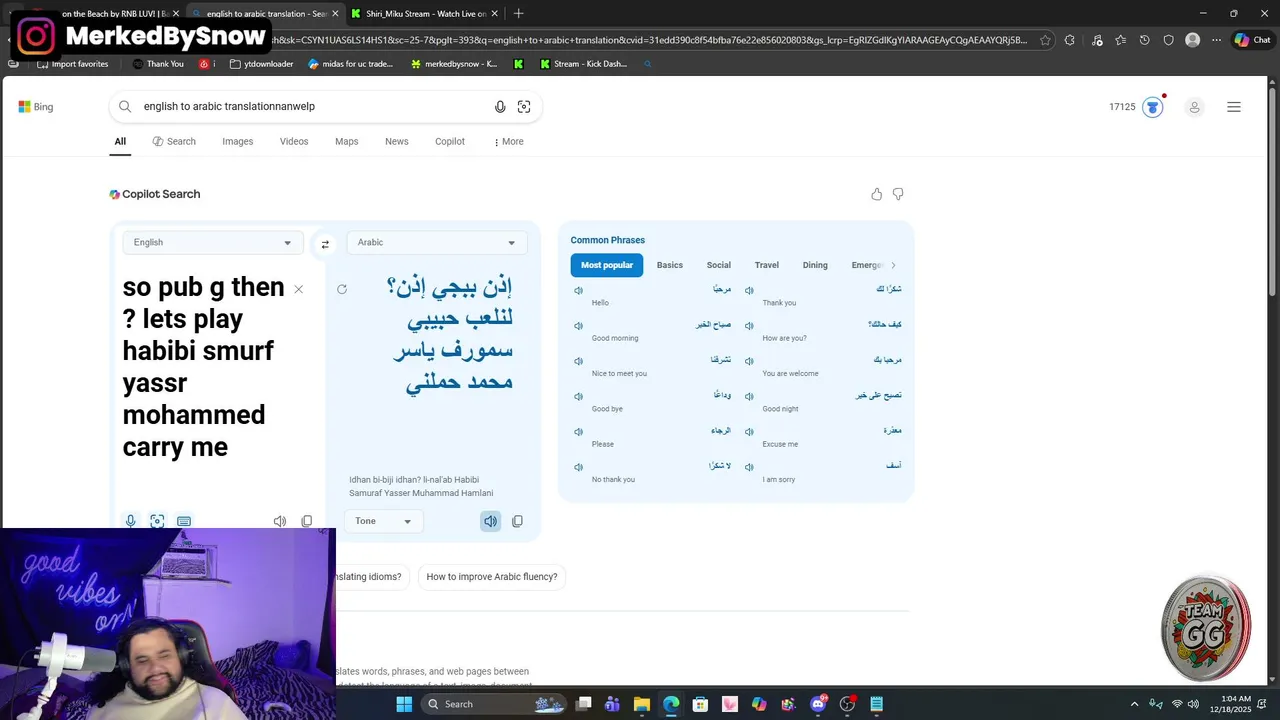Open the translator on-screen keyboard icon
The width and height of the screenshot is (1280, 720).
click(x=184, y=521)
